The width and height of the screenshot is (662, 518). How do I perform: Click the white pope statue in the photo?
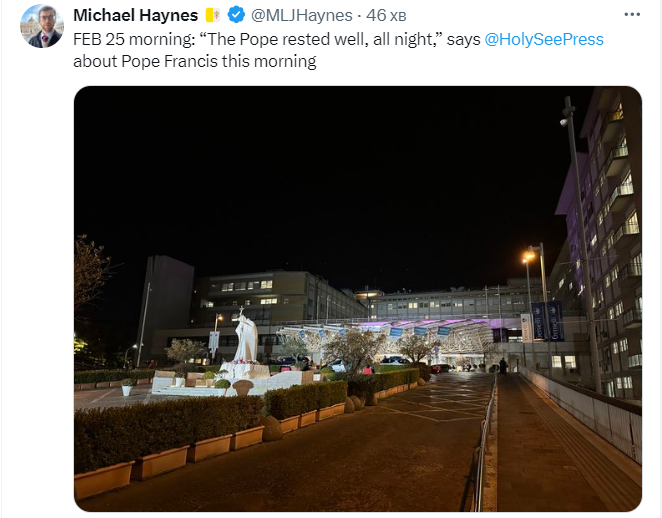pos(246,336)
